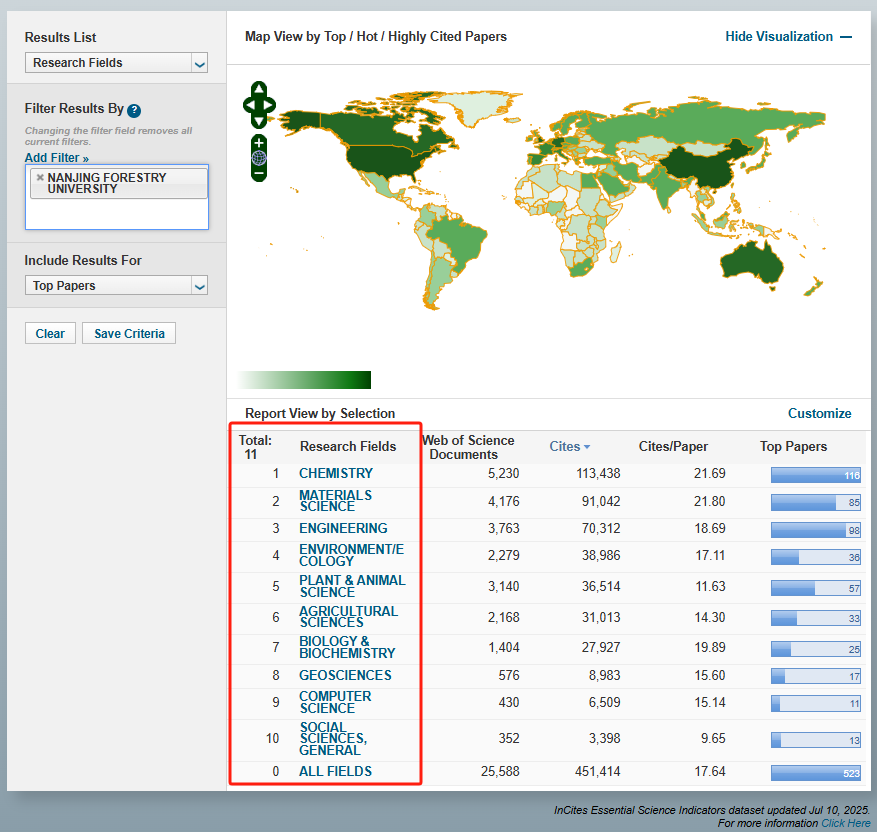
Task: Open PLANT & ANIMAL SCIENCE field
Action: click(x=352, y=586)
